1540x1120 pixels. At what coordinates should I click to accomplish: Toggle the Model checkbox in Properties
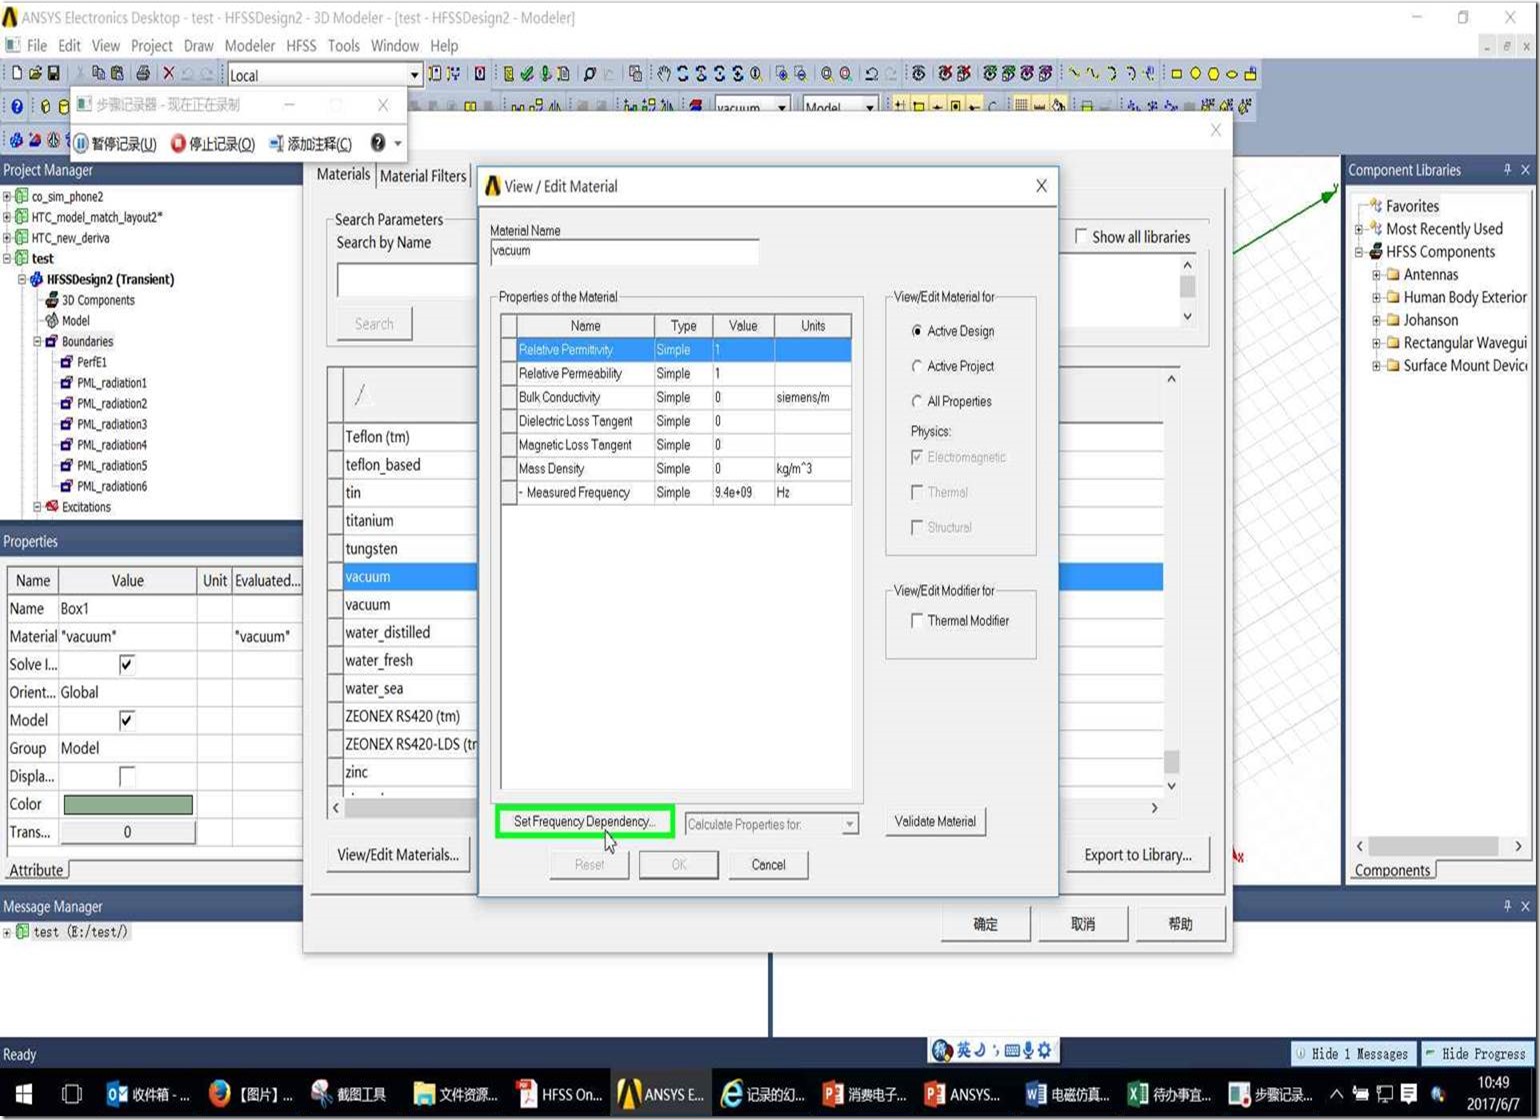click(x=127, y=720)
